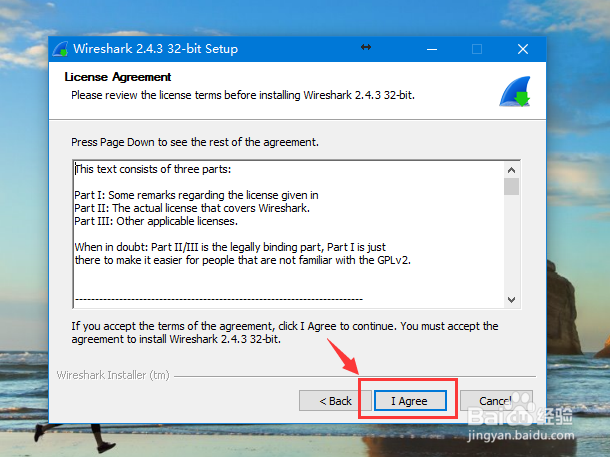Click 'Press Page Down to see the rest' text
This screenshot has height=457, width=610.
tap(195, 142)
